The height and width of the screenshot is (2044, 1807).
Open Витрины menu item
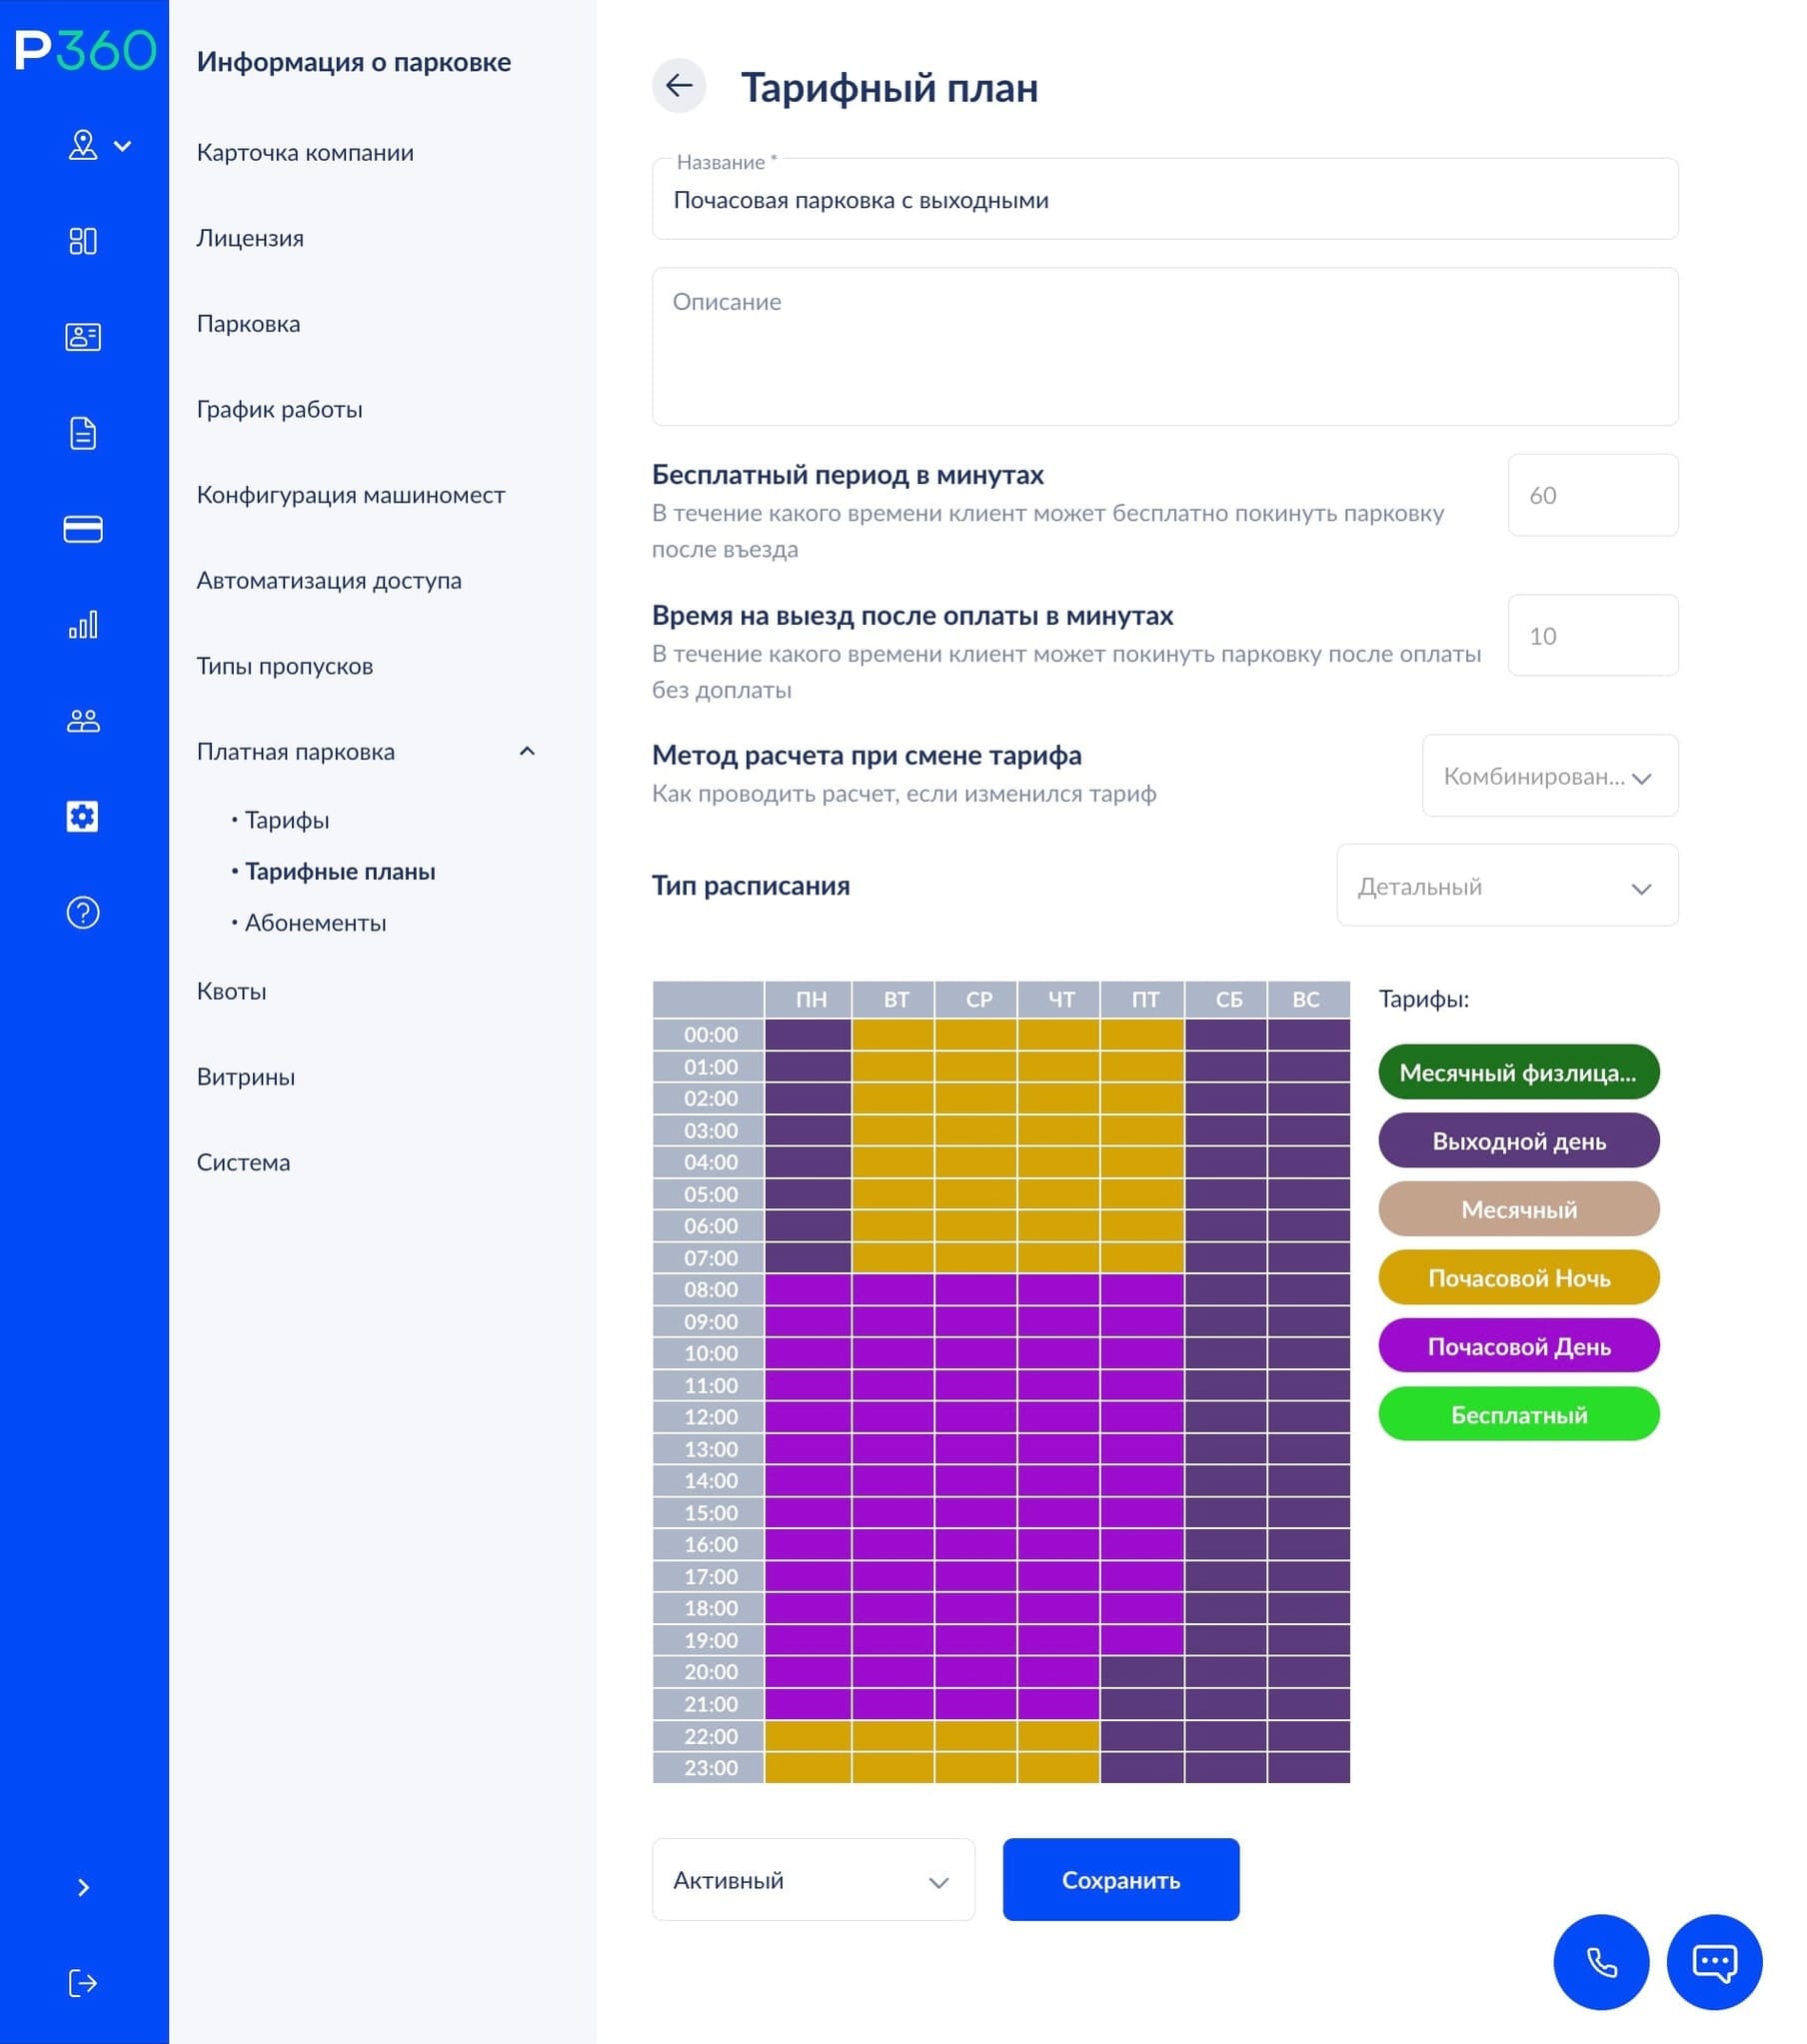246,1078
